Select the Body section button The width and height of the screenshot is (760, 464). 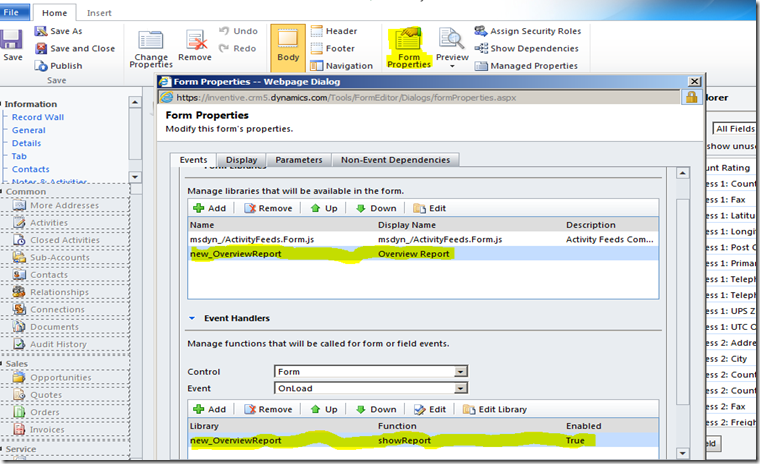tap(288, 47)
